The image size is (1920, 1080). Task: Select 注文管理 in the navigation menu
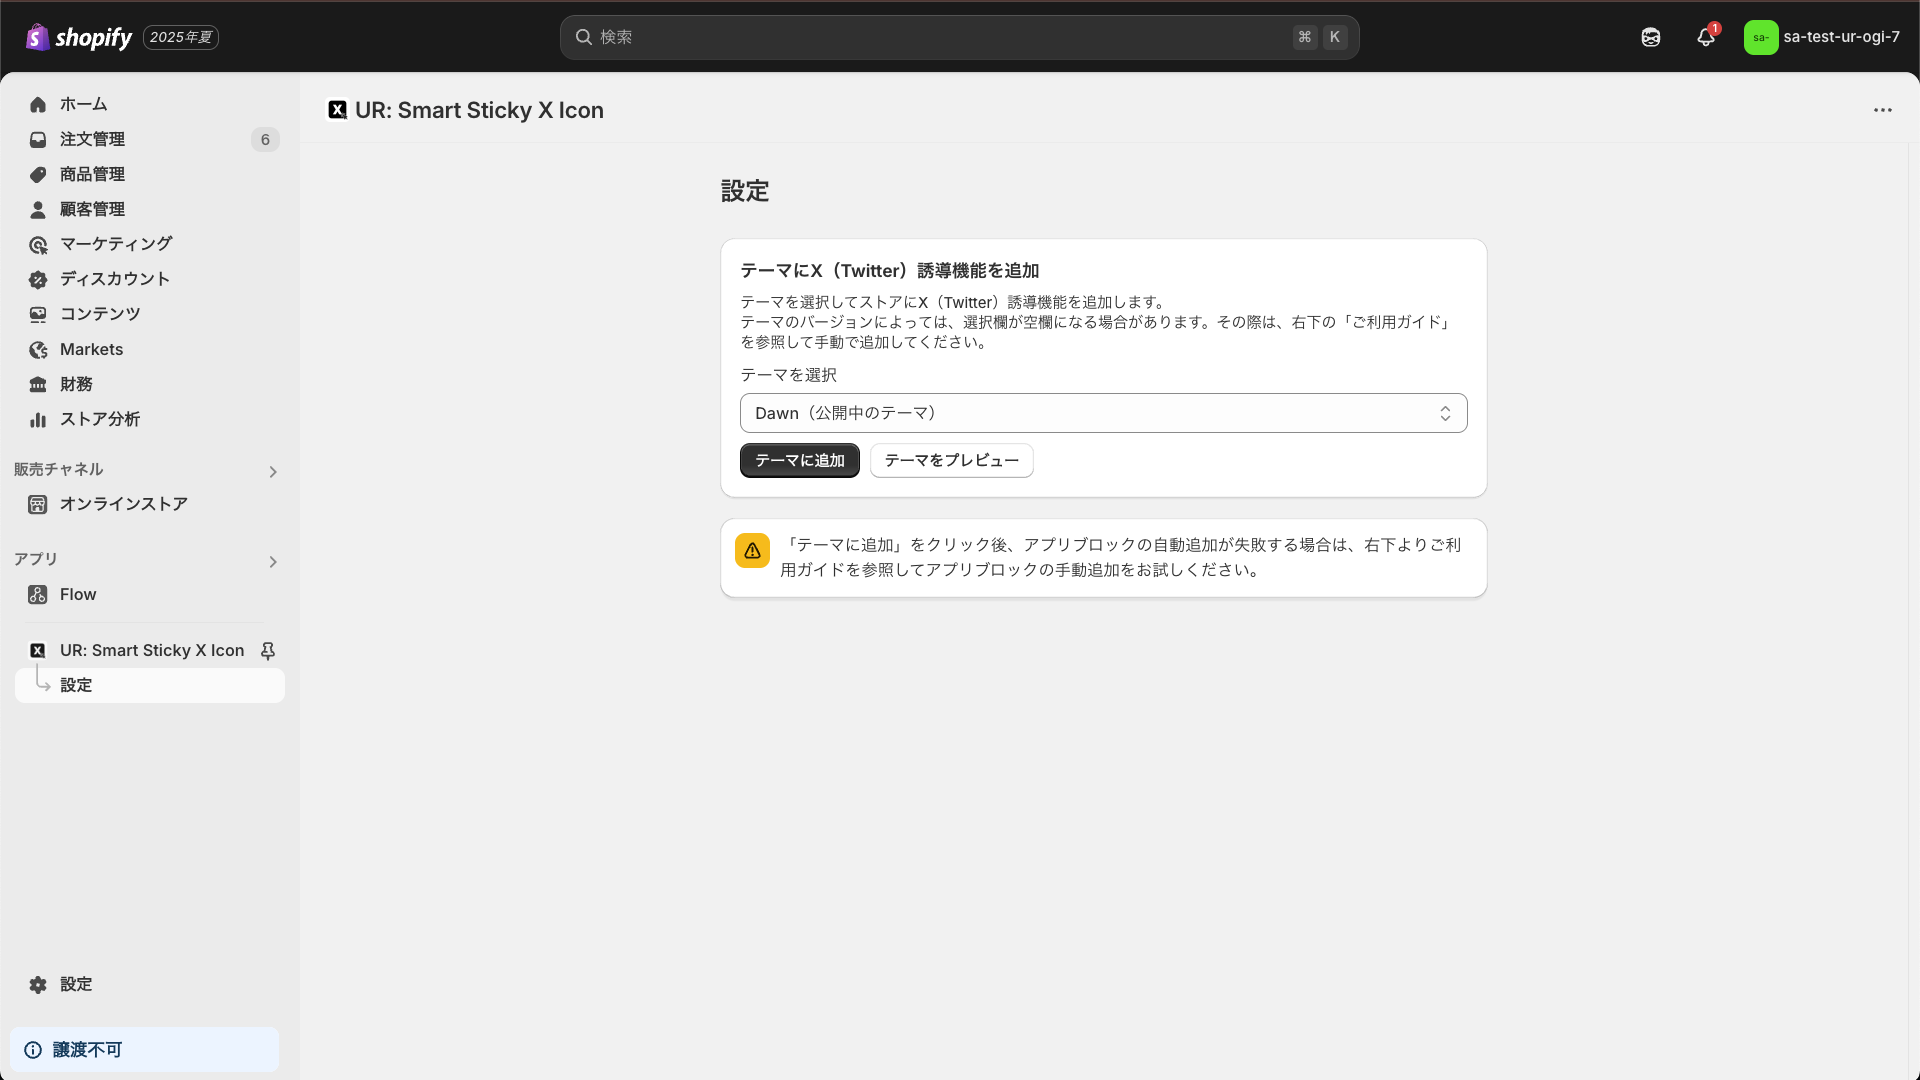(92, 139)
